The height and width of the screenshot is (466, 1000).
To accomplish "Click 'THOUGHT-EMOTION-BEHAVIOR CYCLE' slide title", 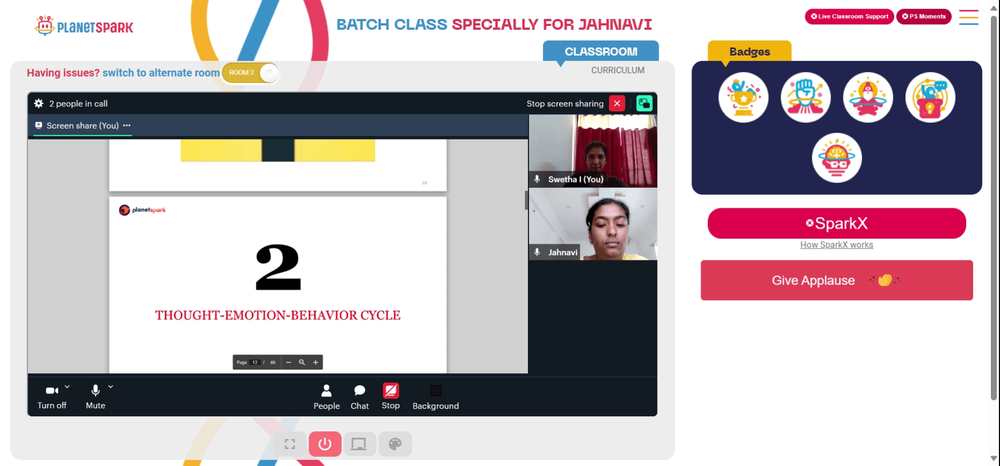I will tap(277, 315).
